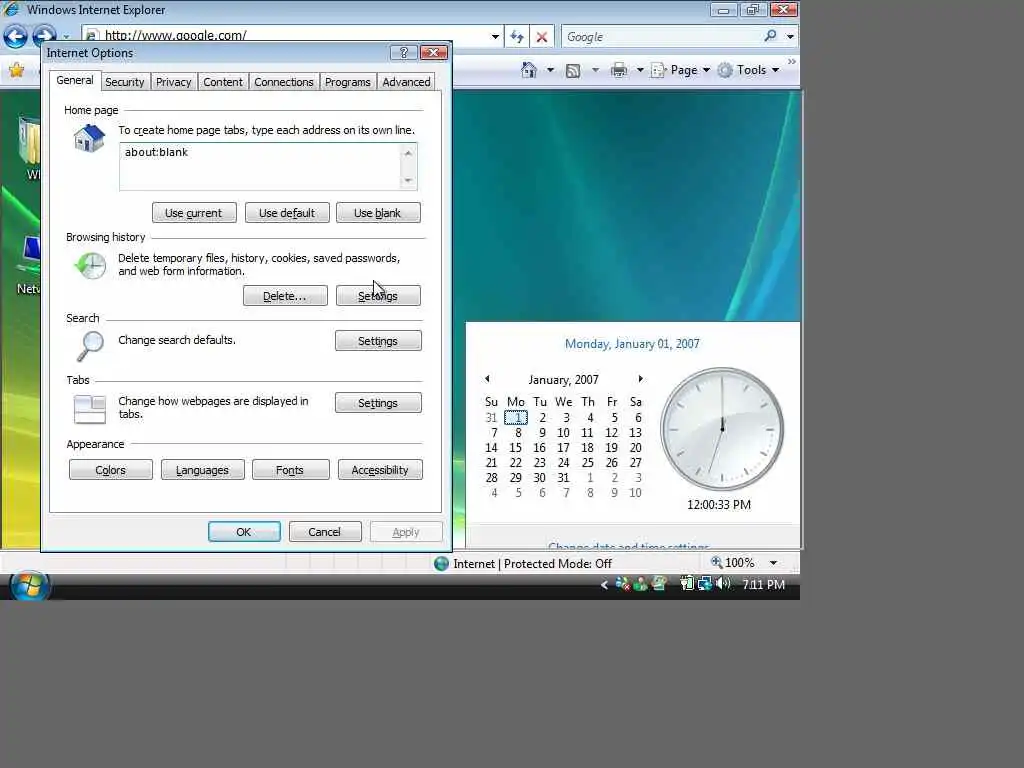
Task: Click the RSS feeds icon in the toolbar
Action: (x=573, y=71)
